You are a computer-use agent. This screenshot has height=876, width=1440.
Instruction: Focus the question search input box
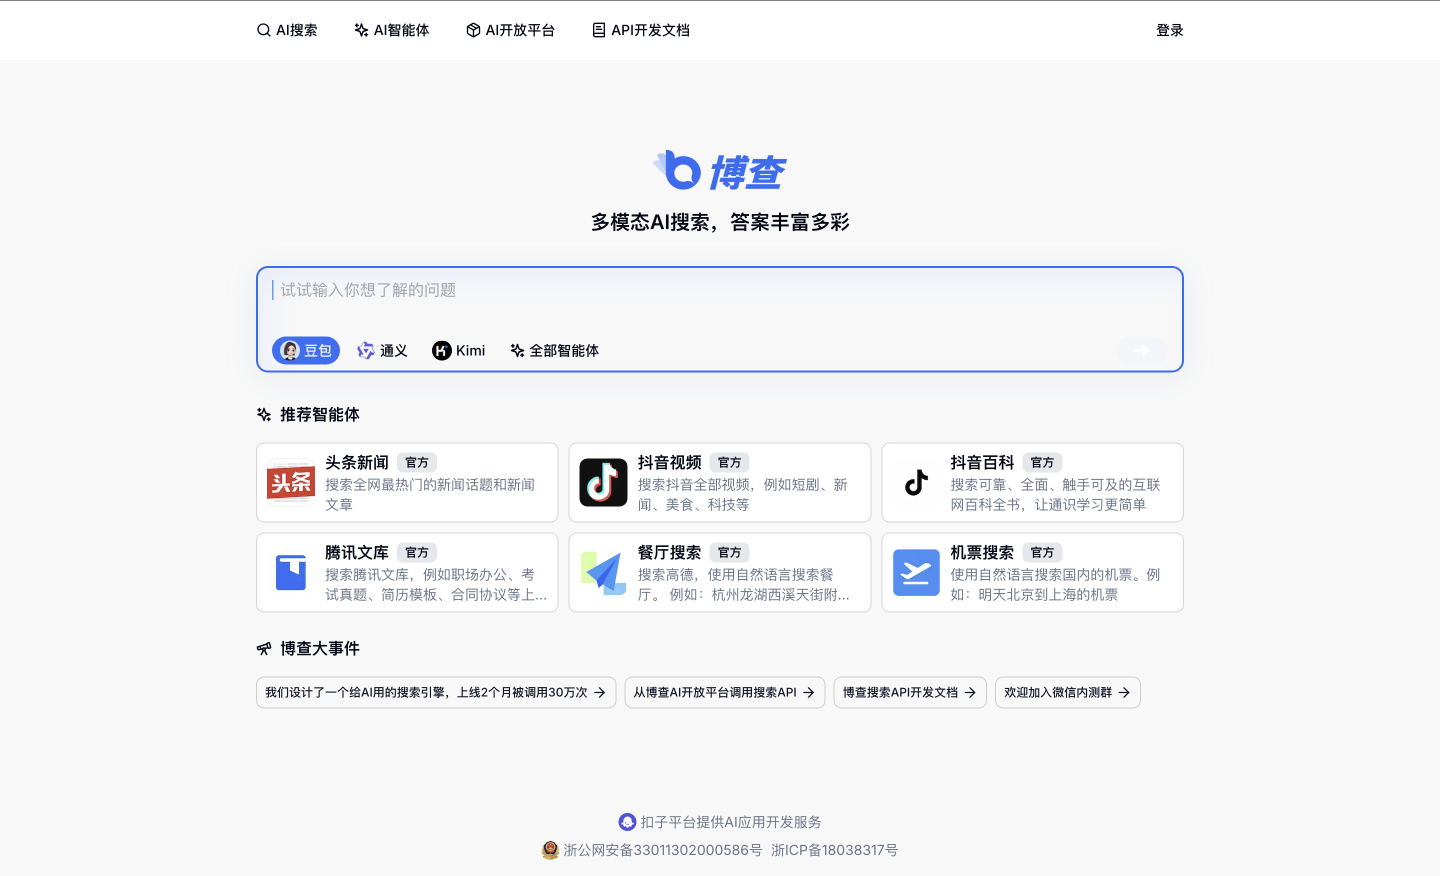(x=720, y=290)
